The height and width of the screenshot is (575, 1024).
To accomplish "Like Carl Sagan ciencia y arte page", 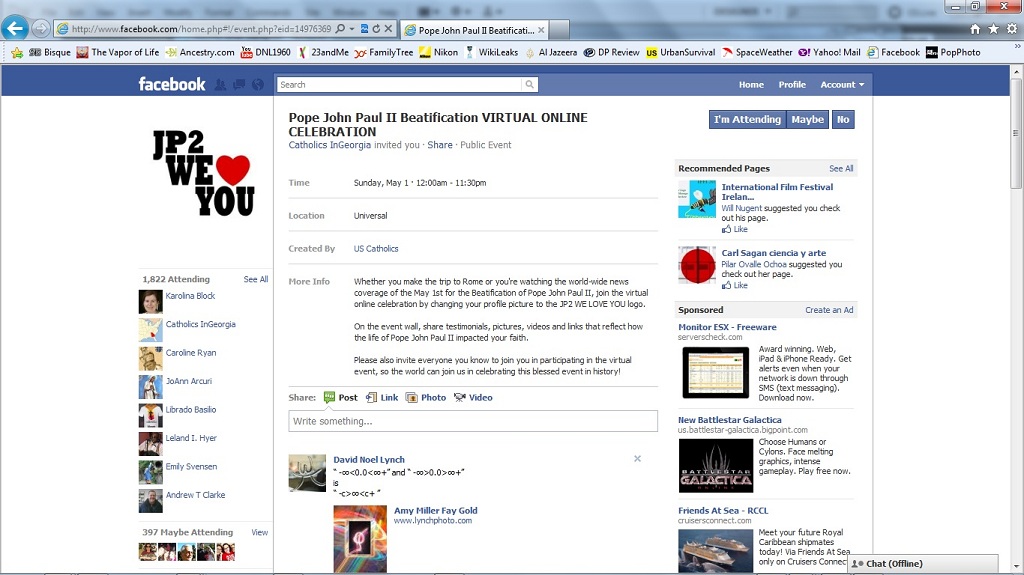I will point(735,286).
